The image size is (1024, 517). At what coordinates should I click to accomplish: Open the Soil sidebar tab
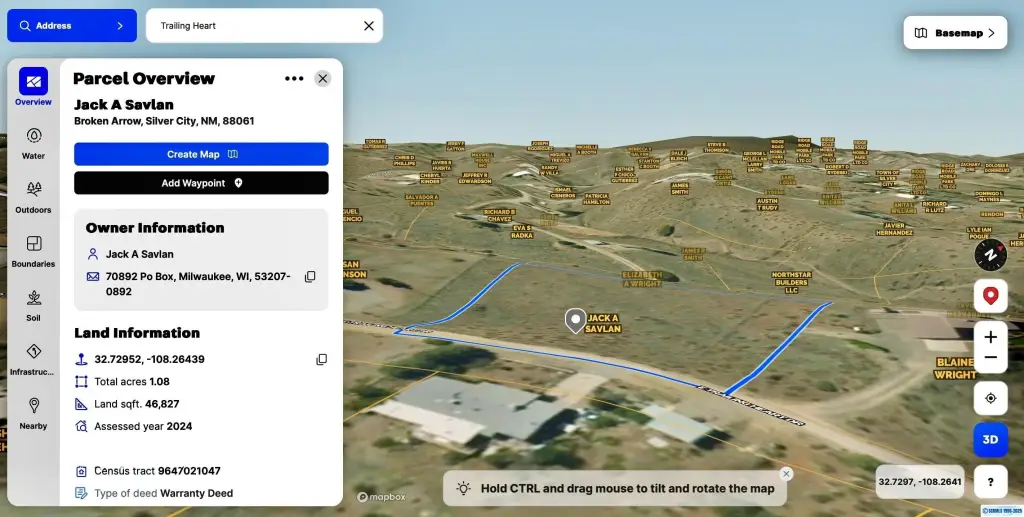click(33, 306)
